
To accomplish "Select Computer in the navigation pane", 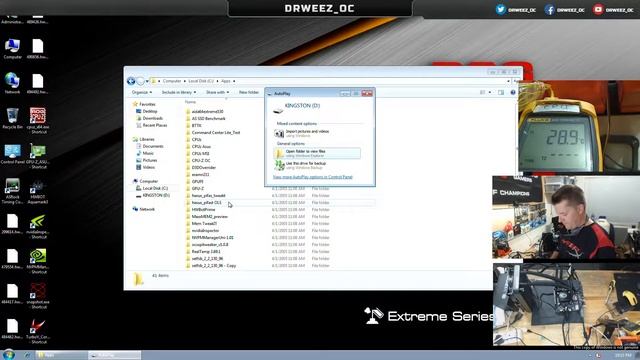I will [148, 181].
